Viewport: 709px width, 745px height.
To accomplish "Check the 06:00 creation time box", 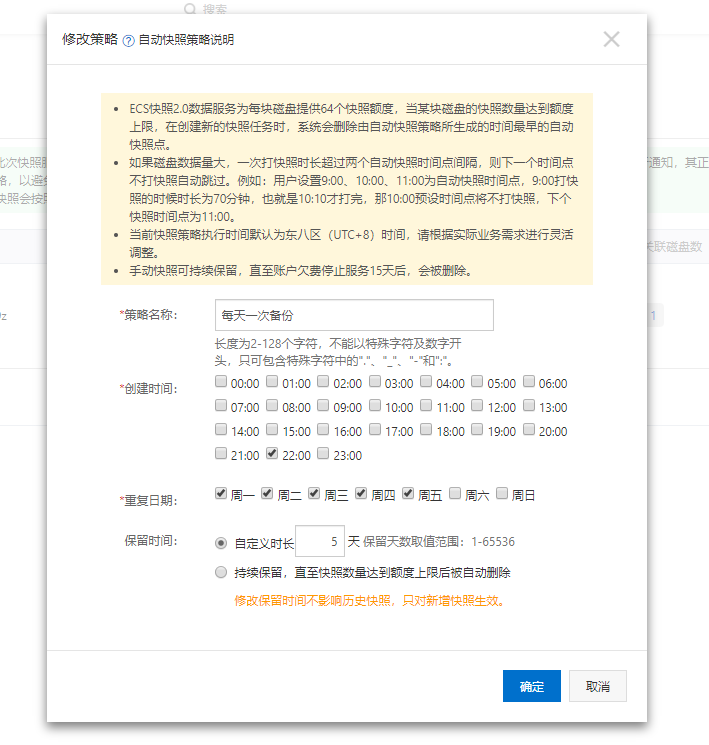I will (529, 381).
